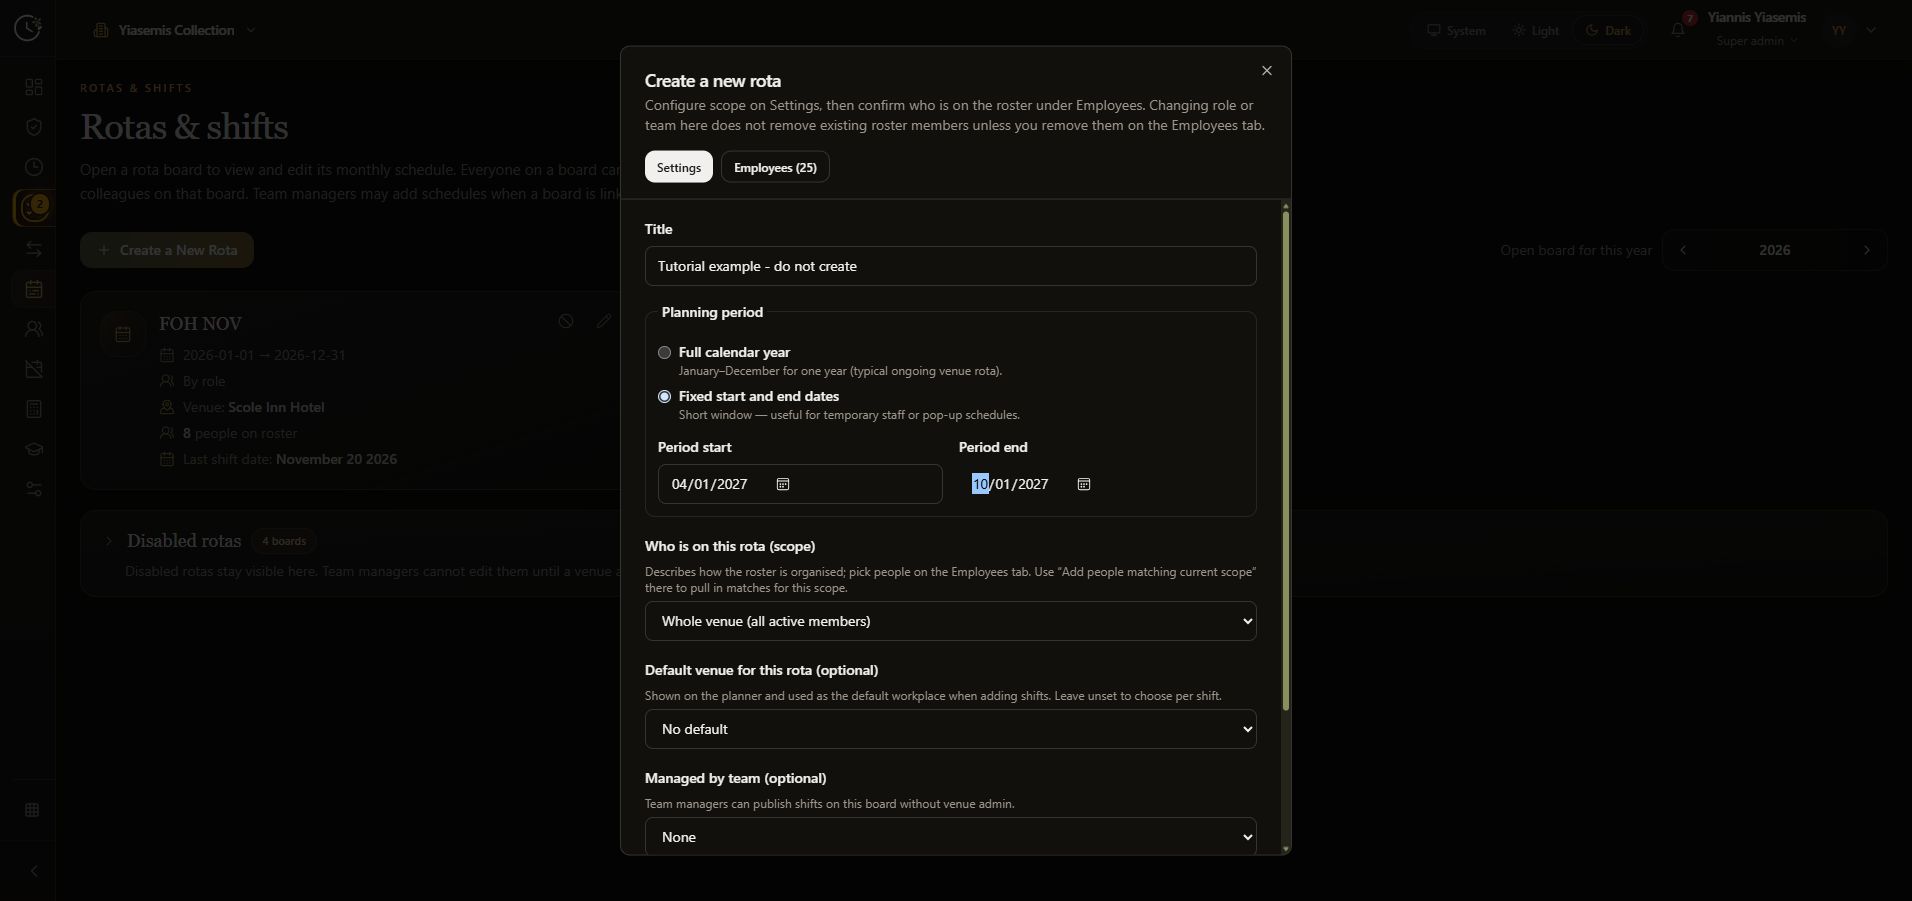Open the people icon in sidebar
Image resolution: width=1912 pixels, height=901 pixels.
[34, 329]
